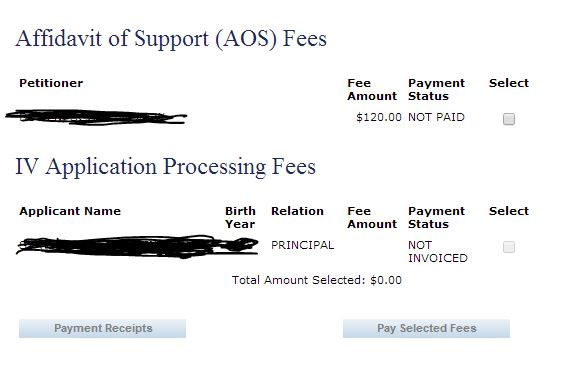
Task: Click the NOT INVOICED payment status text
Action: (x=438, y=252)
